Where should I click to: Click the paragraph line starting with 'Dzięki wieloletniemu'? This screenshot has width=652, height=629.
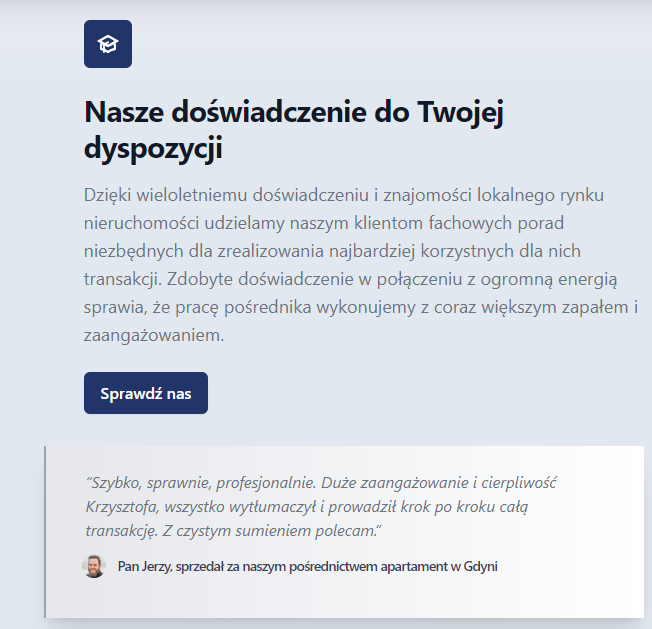pos(344,194)
